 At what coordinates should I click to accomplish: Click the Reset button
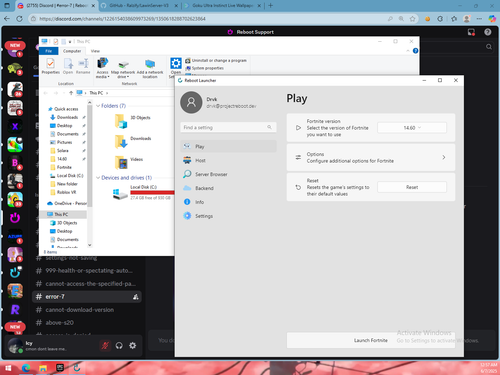412,187
